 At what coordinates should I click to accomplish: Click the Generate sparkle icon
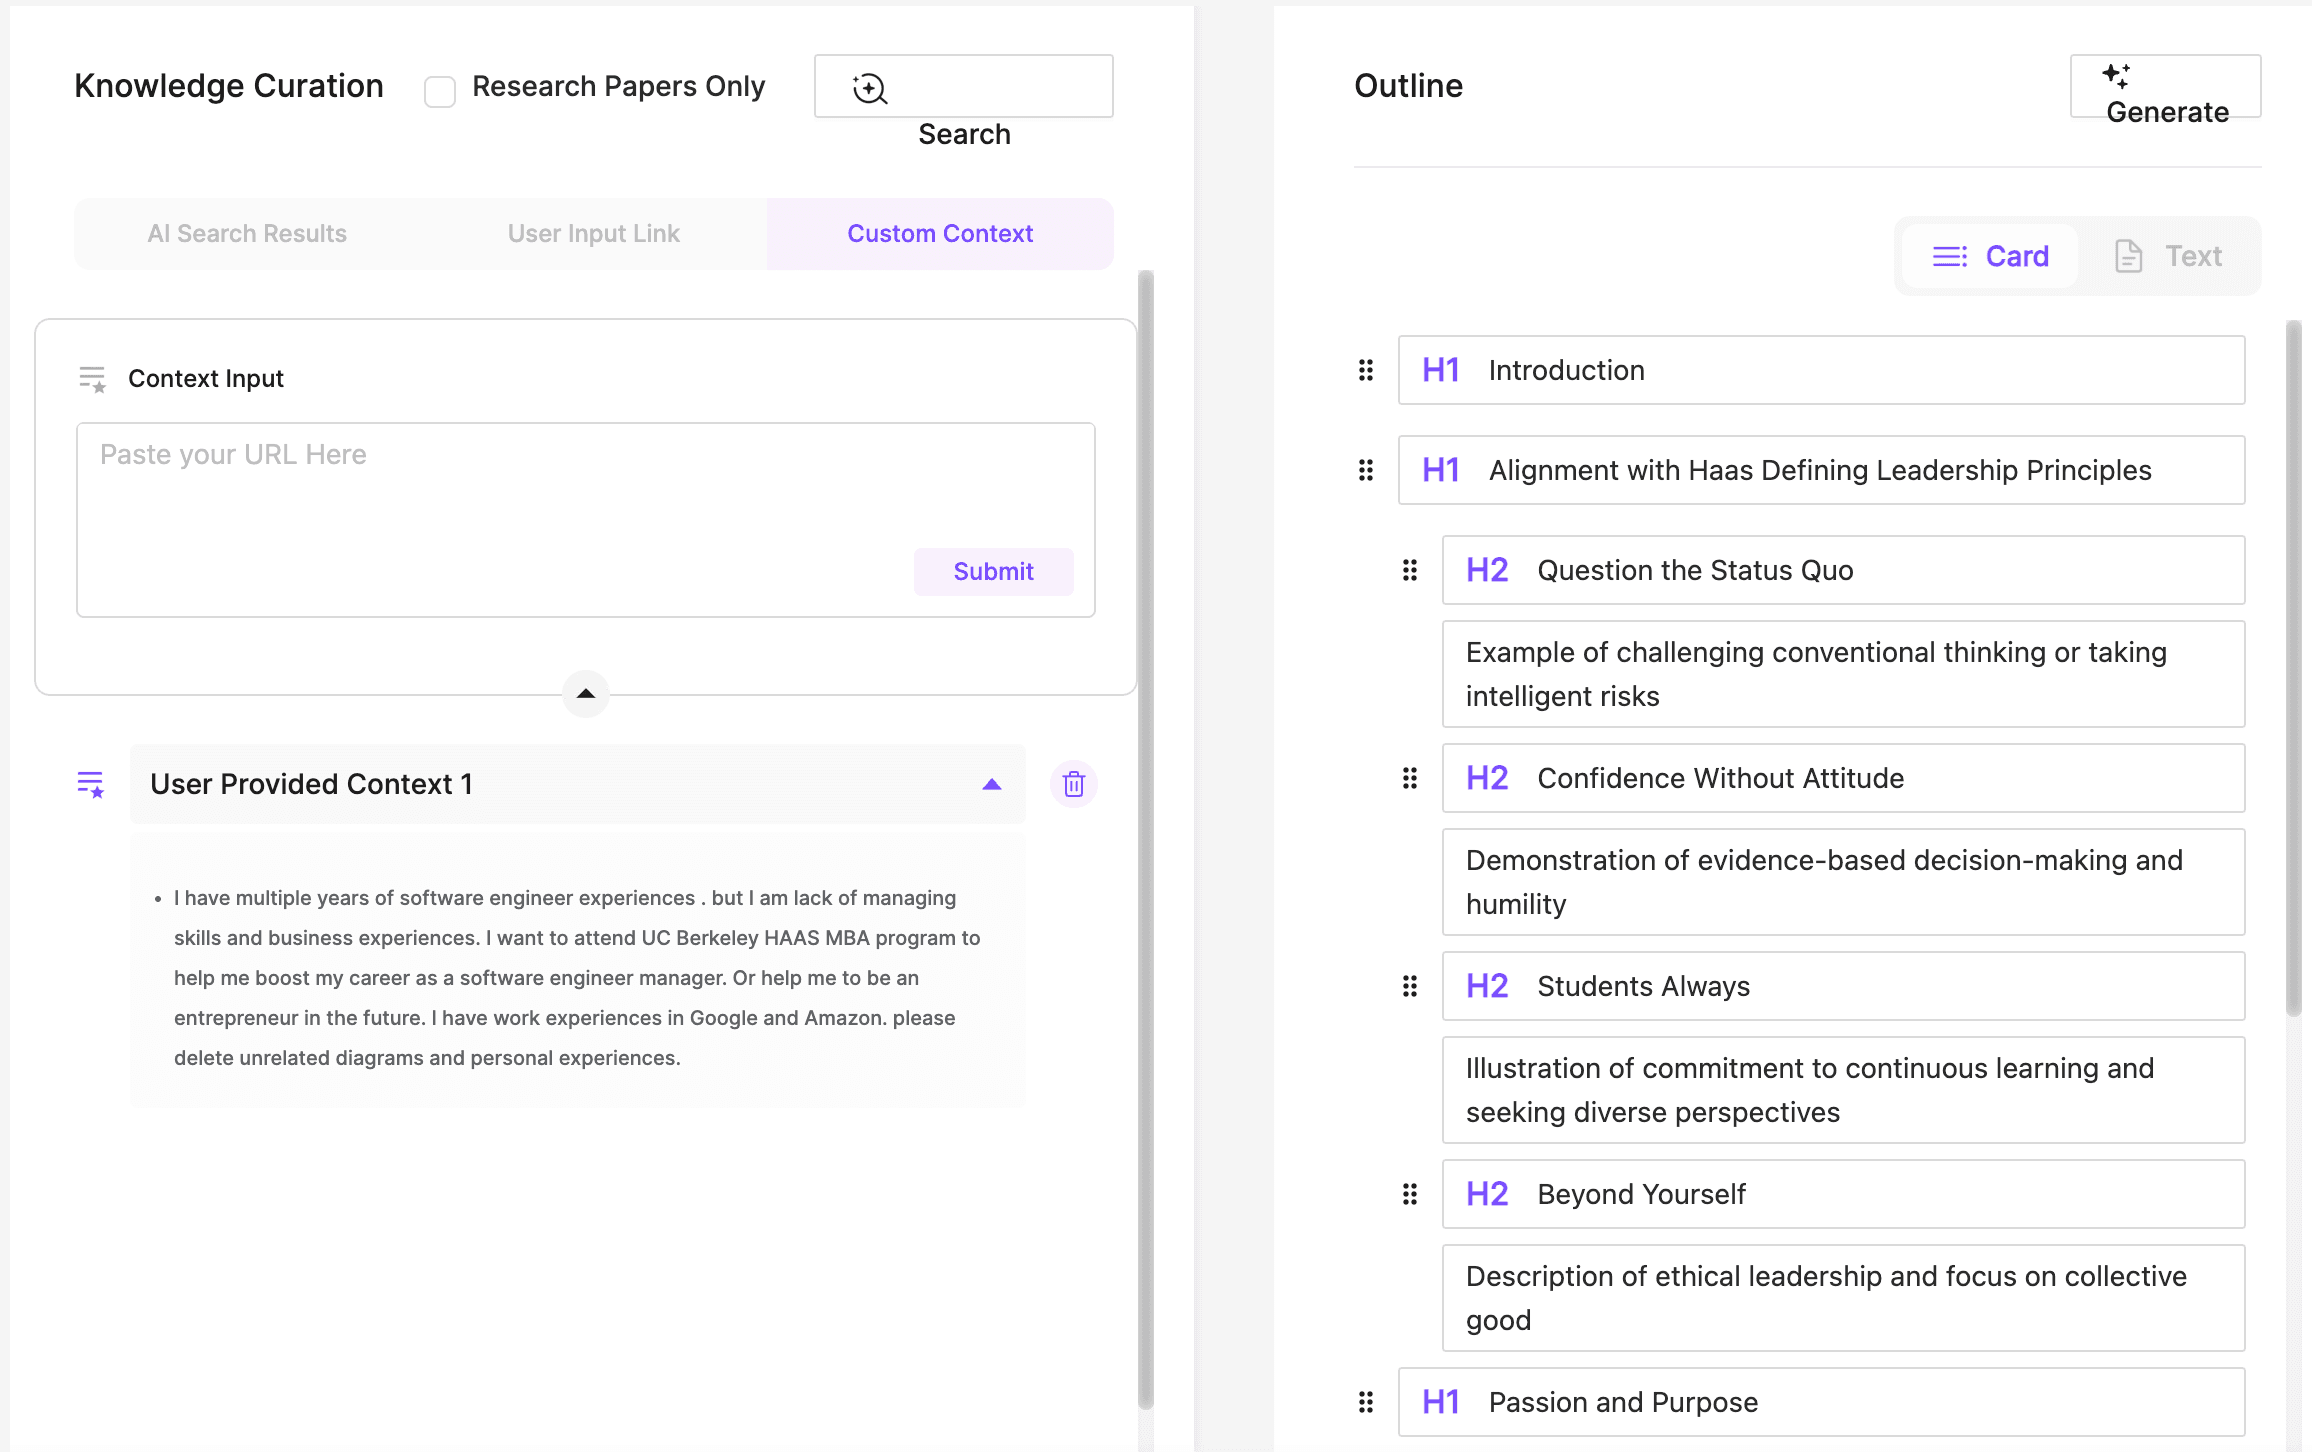click(x=2115, y=76)
